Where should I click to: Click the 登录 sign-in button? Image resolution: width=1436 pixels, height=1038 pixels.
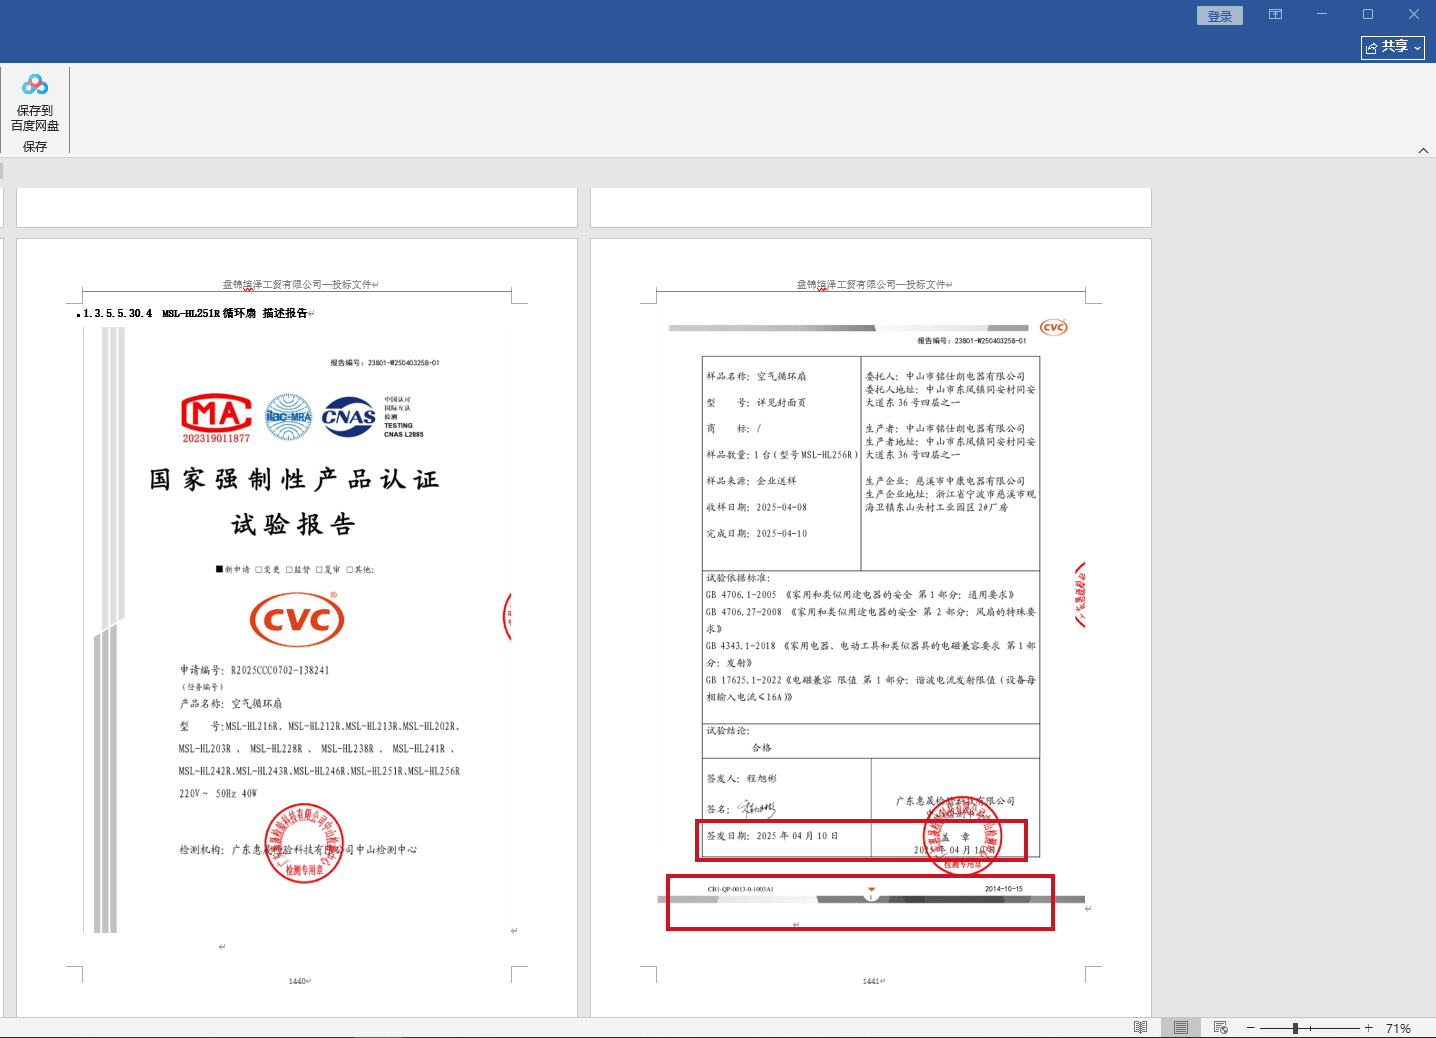1220,16
